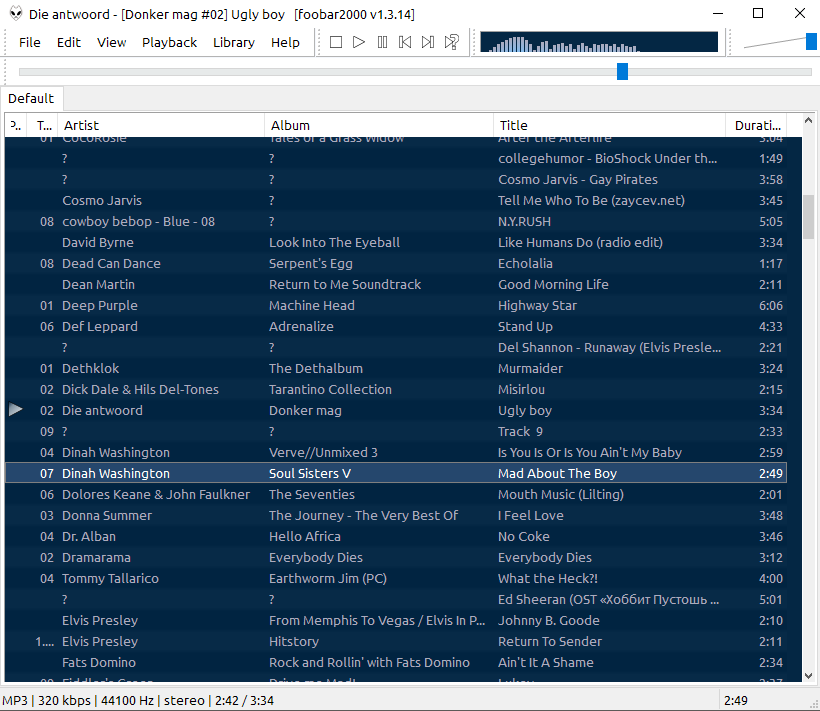The width and height of the screenshot is (820, 711).
Task: Open the Playback menu
Action: [x=169, y=42]
